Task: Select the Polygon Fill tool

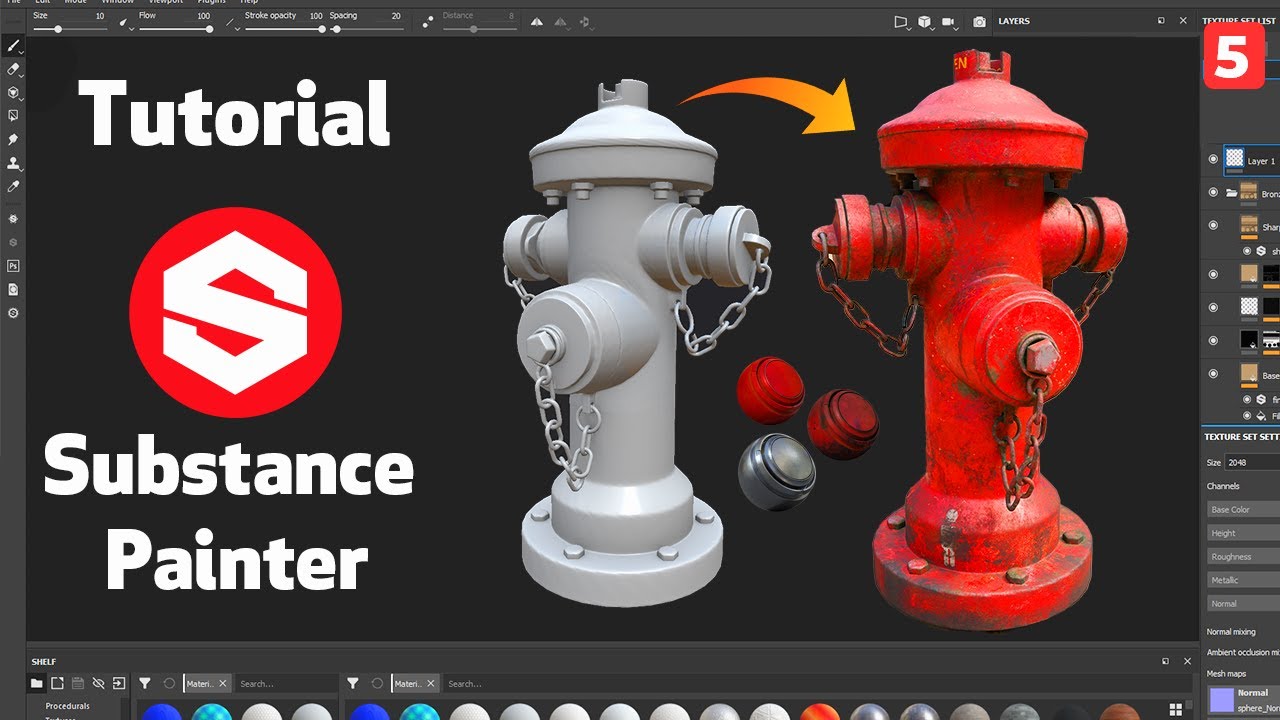Action: coord(14,116)
